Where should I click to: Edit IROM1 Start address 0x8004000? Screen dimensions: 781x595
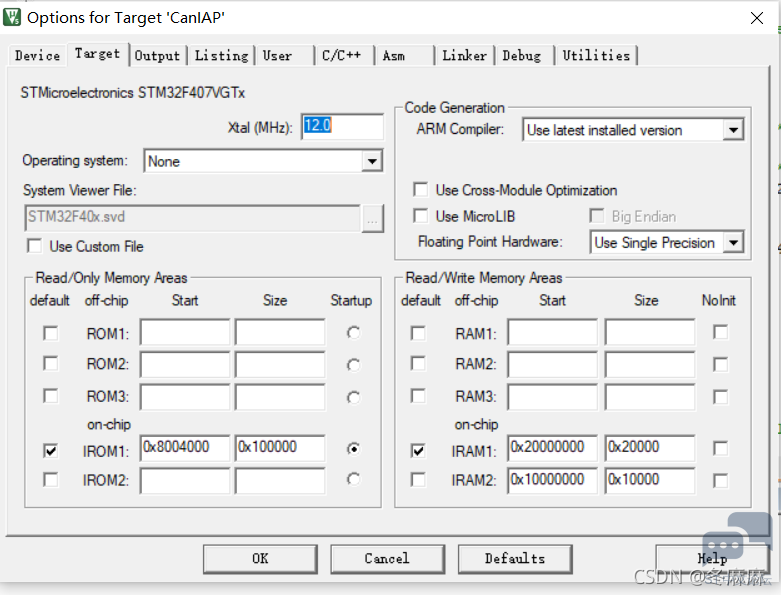pyautogui.click(x=185, y=448)
